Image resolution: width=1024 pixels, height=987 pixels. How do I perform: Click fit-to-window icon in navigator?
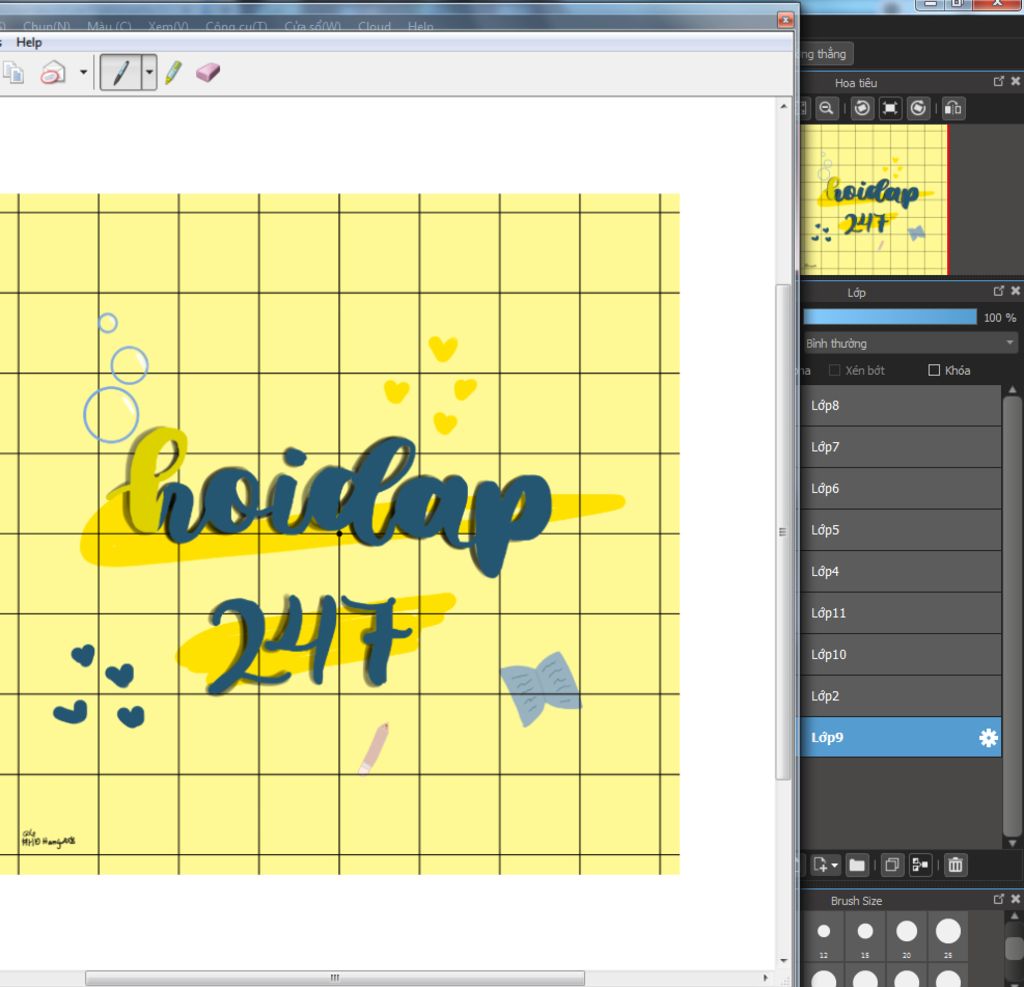pos(890,108)
